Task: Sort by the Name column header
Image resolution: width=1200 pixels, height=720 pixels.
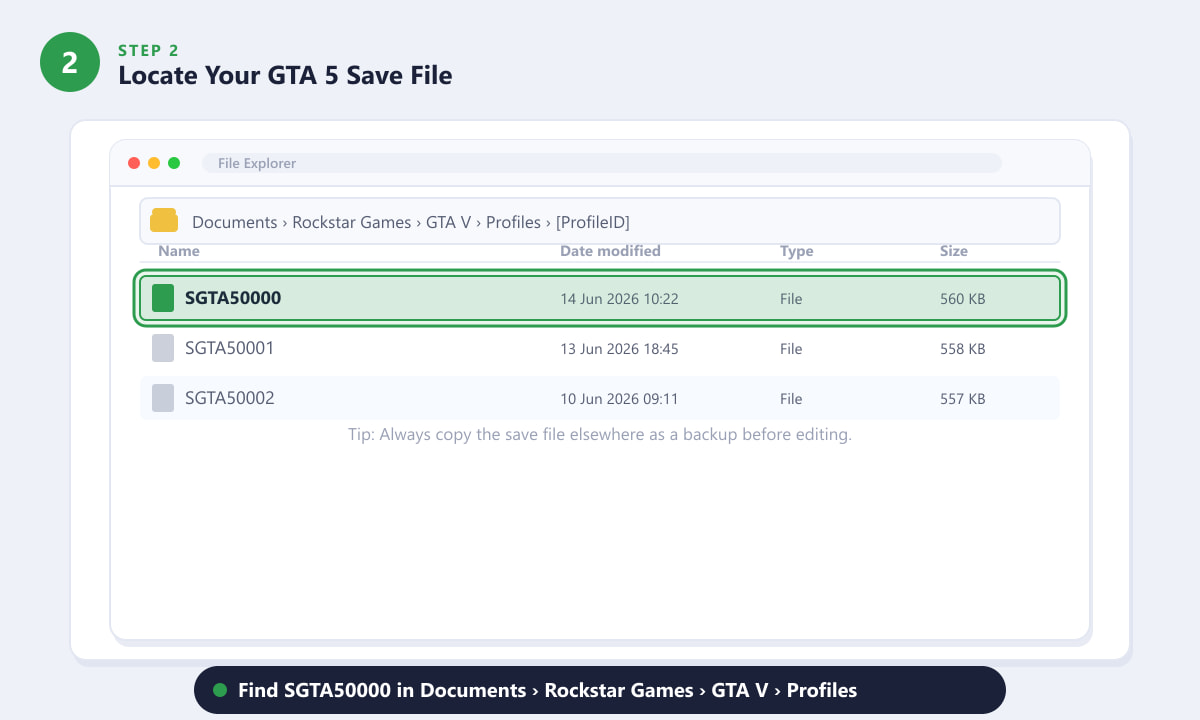Action: pyautogui.click(x=179, y=251)
